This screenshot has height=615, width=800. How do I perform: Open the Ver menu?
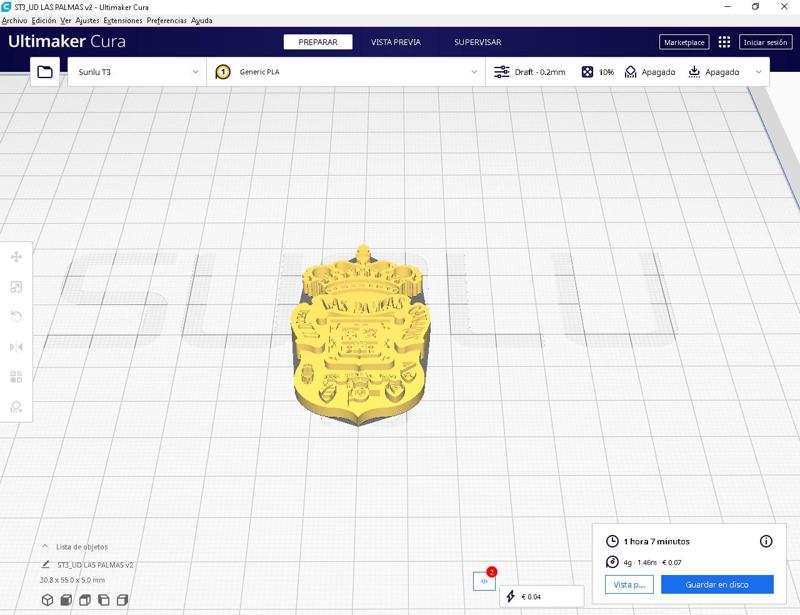tap(66, 20)
